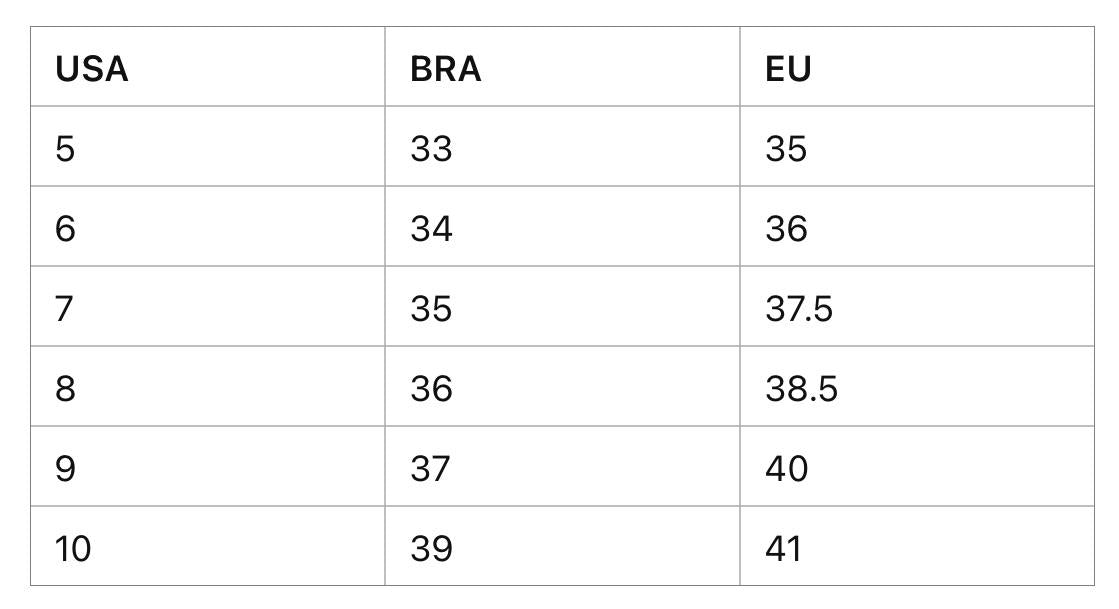The image size is (1119, 609).
Task: Click the EU column header
Action: 788,69
